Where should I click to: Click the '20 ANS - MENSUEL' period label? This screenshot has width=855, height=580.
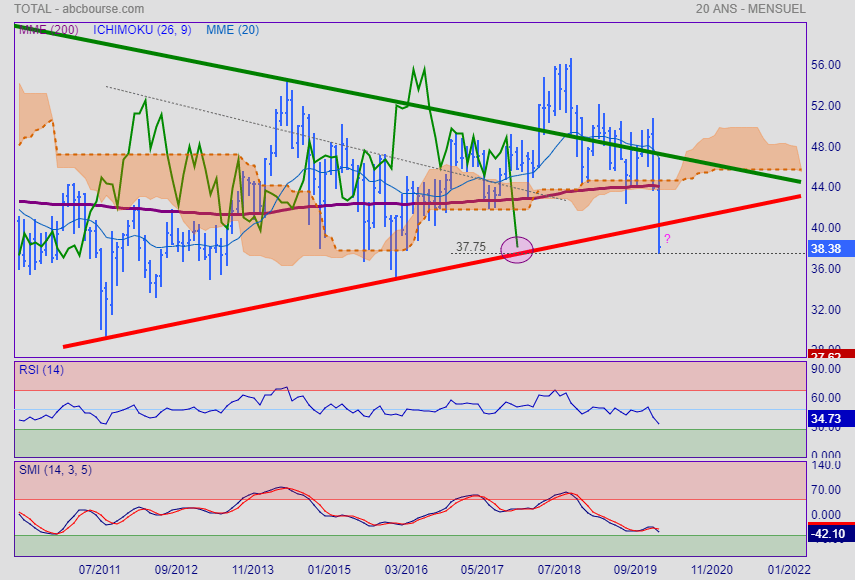750,9
